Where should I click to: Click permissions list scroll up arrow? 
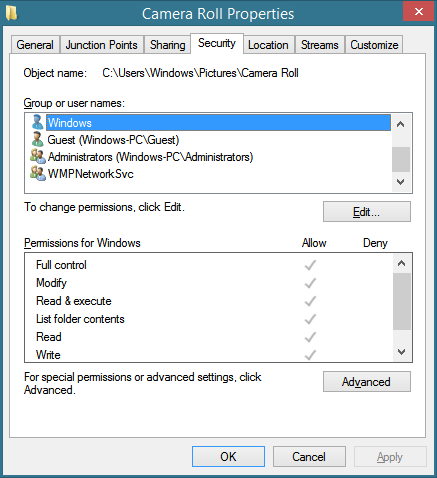coord(402,263)
